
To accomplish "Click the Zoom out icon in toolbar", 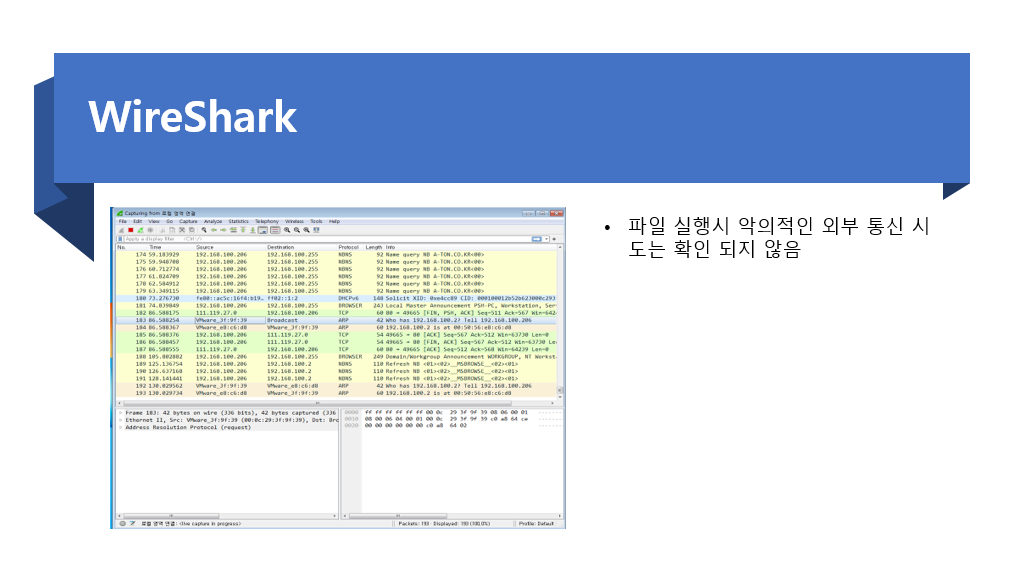I will (297, 230).
